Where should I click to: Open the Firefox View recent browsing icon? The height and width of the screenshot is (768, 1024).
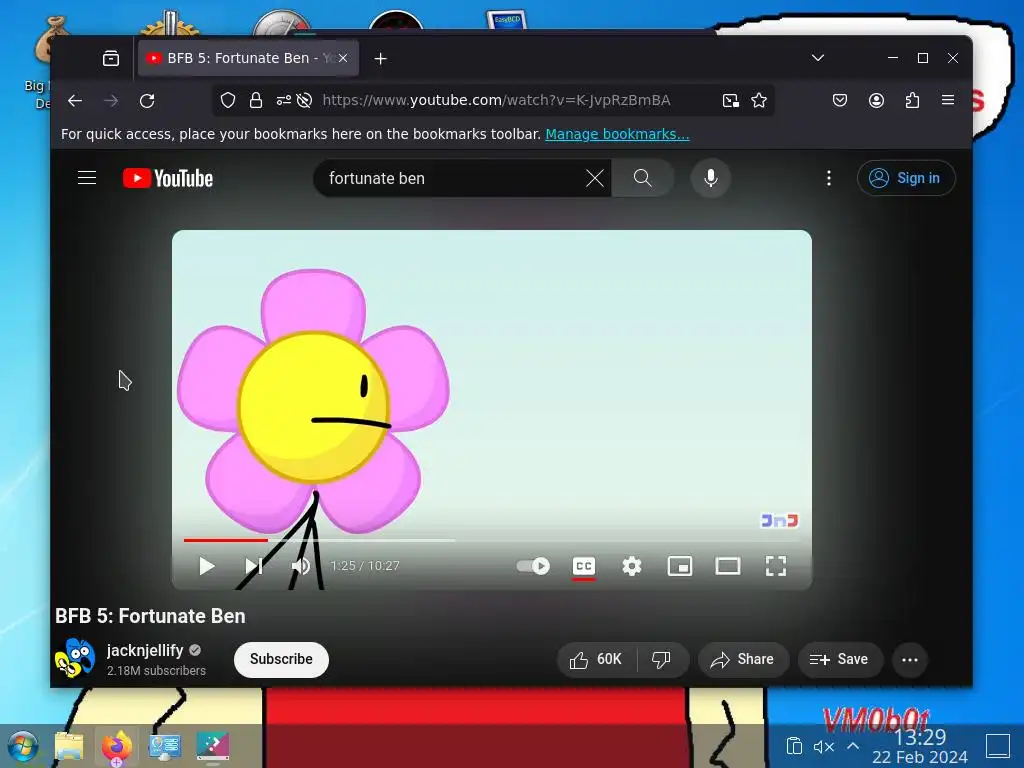(x=111, y=58)
